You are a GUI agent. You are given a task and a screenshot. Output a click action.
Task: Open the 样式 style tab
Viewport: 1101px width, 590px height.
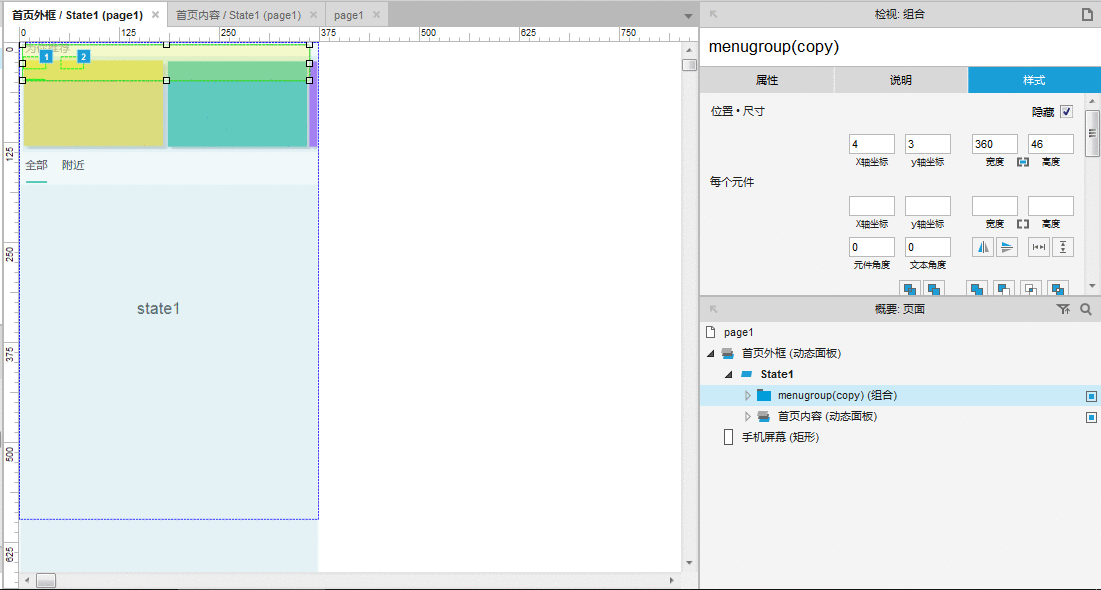pyautogui.click(x=1034, y=80)
